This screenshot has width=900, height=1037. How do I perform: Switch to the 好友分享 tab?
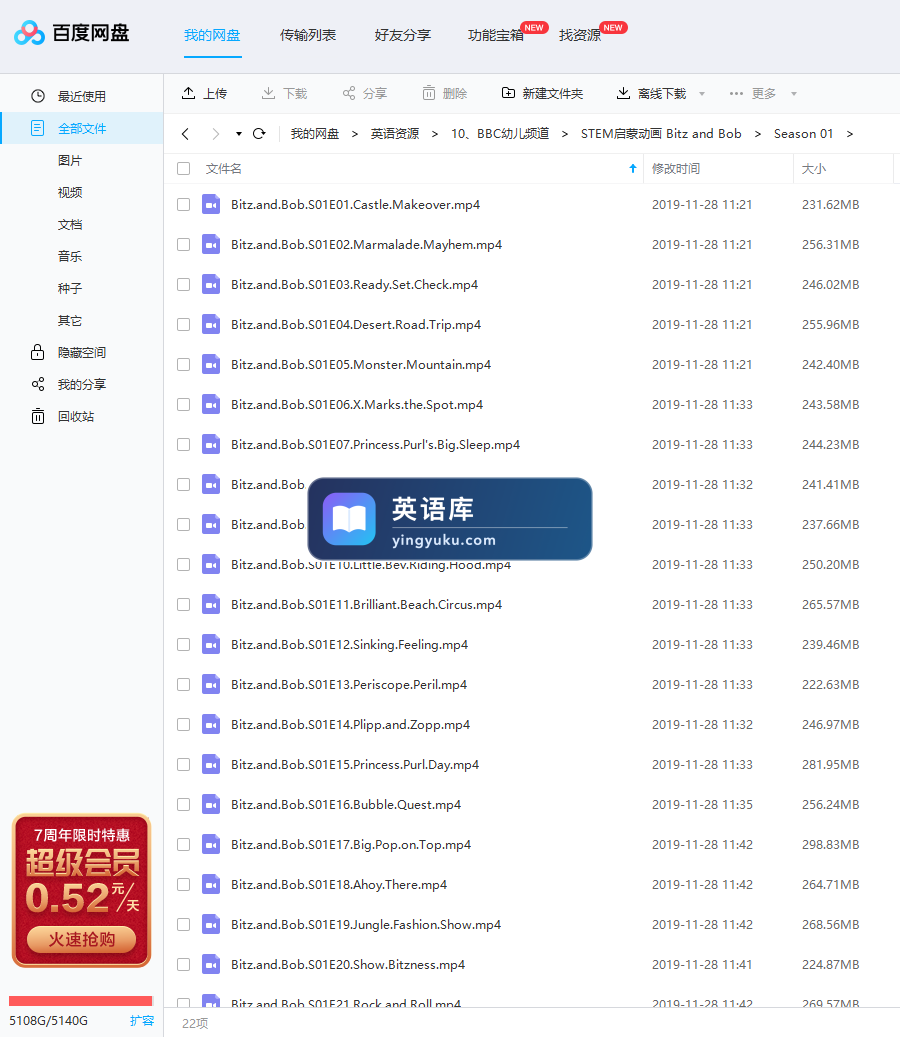[x=403, y=35]
